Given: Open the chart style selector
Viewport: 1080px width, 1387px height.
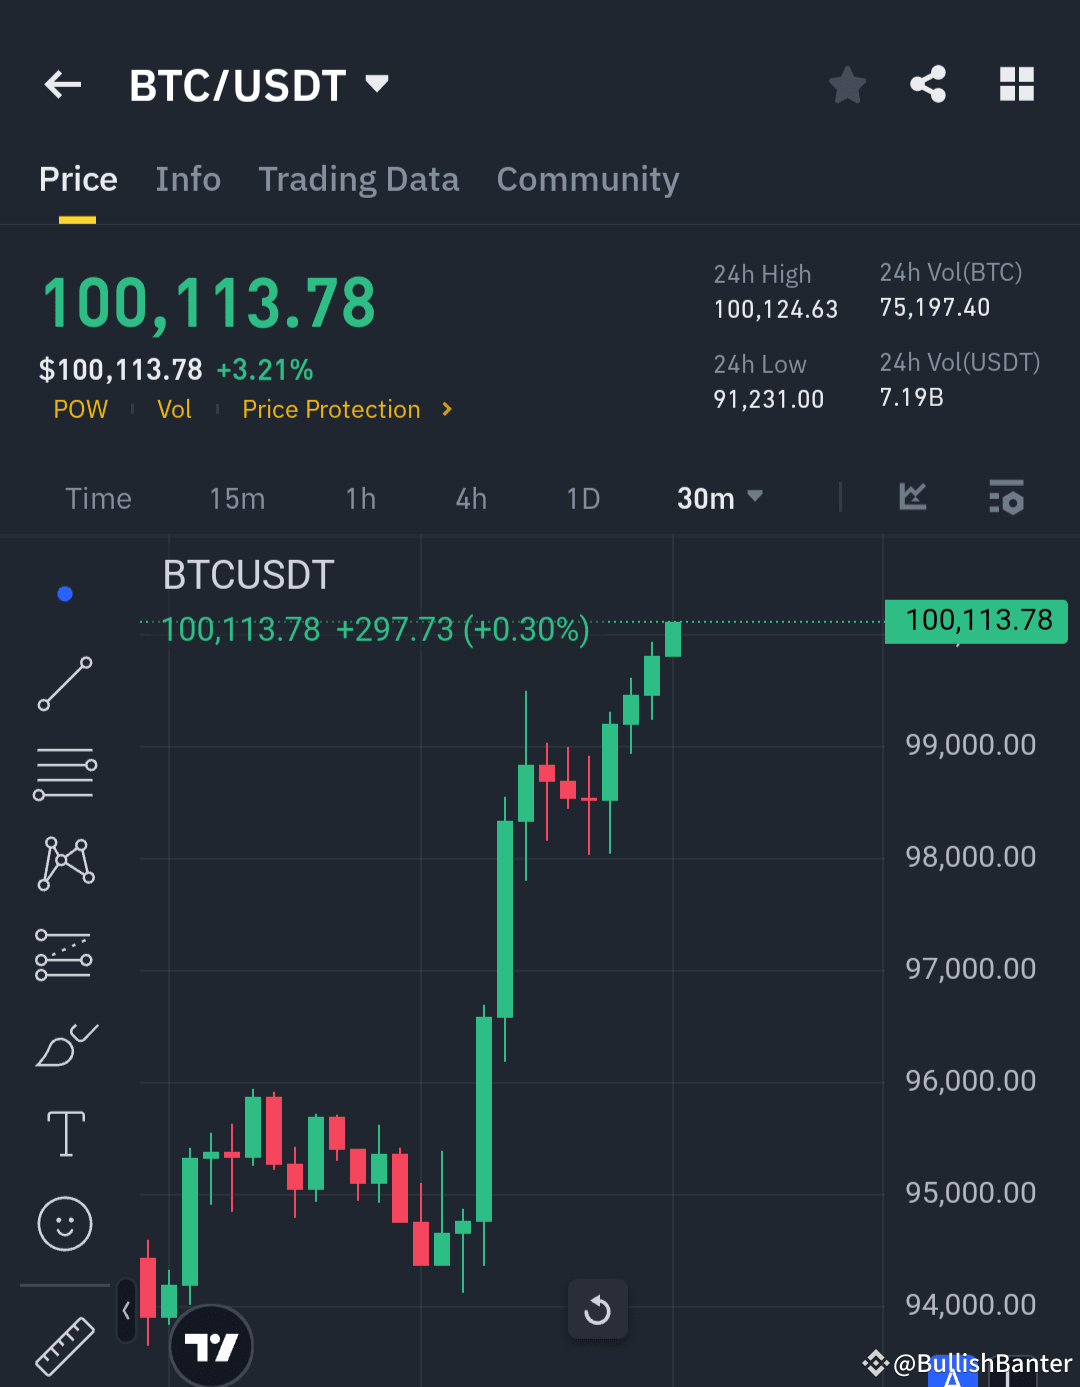Looking at the screenshot, I should click(x=912, y=498).
